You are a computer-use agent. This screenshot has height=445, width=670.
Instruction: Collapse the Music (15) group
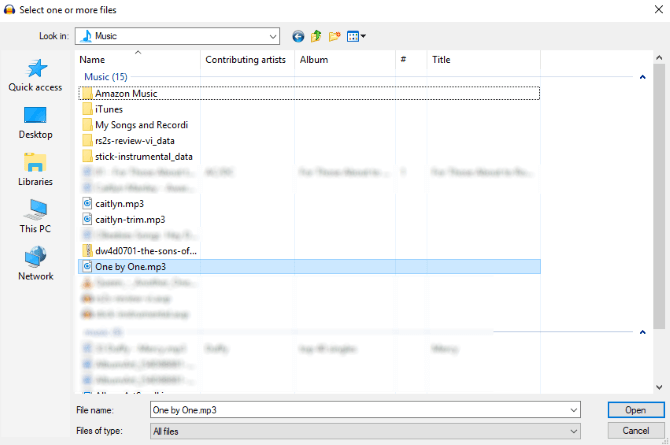pos(642,77)
